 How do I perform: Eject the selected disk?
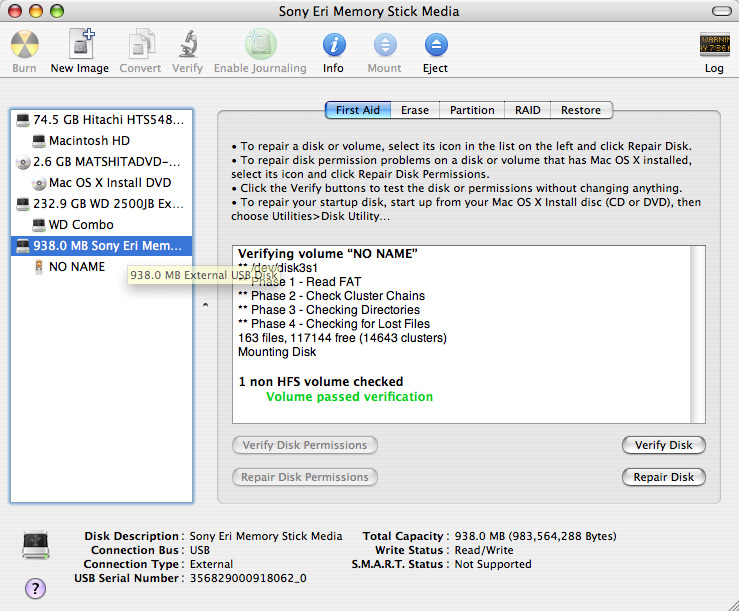[435, 46]
